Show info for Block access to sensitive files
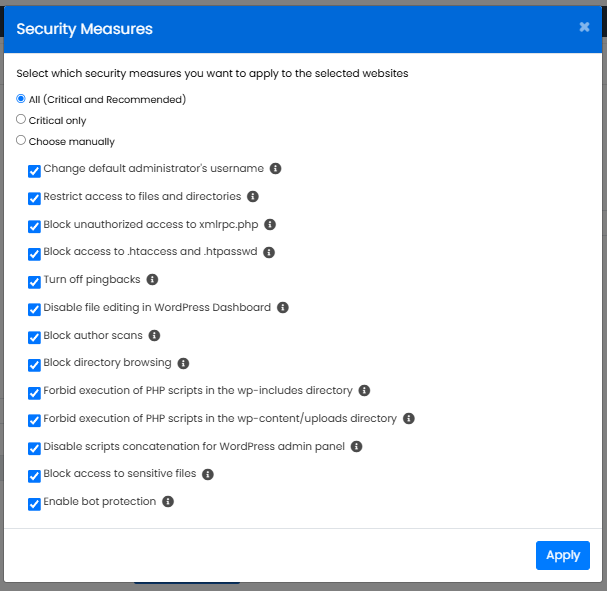The image size is (607, 591). click(x=208, y=474)
